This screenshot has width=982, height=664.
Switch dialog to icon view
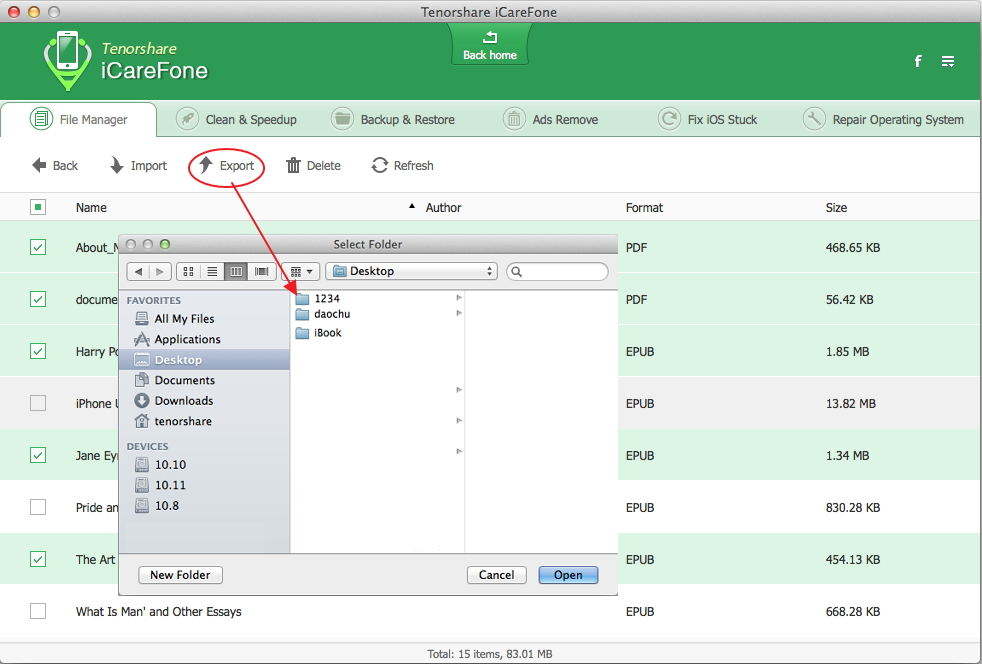[189, 271]
